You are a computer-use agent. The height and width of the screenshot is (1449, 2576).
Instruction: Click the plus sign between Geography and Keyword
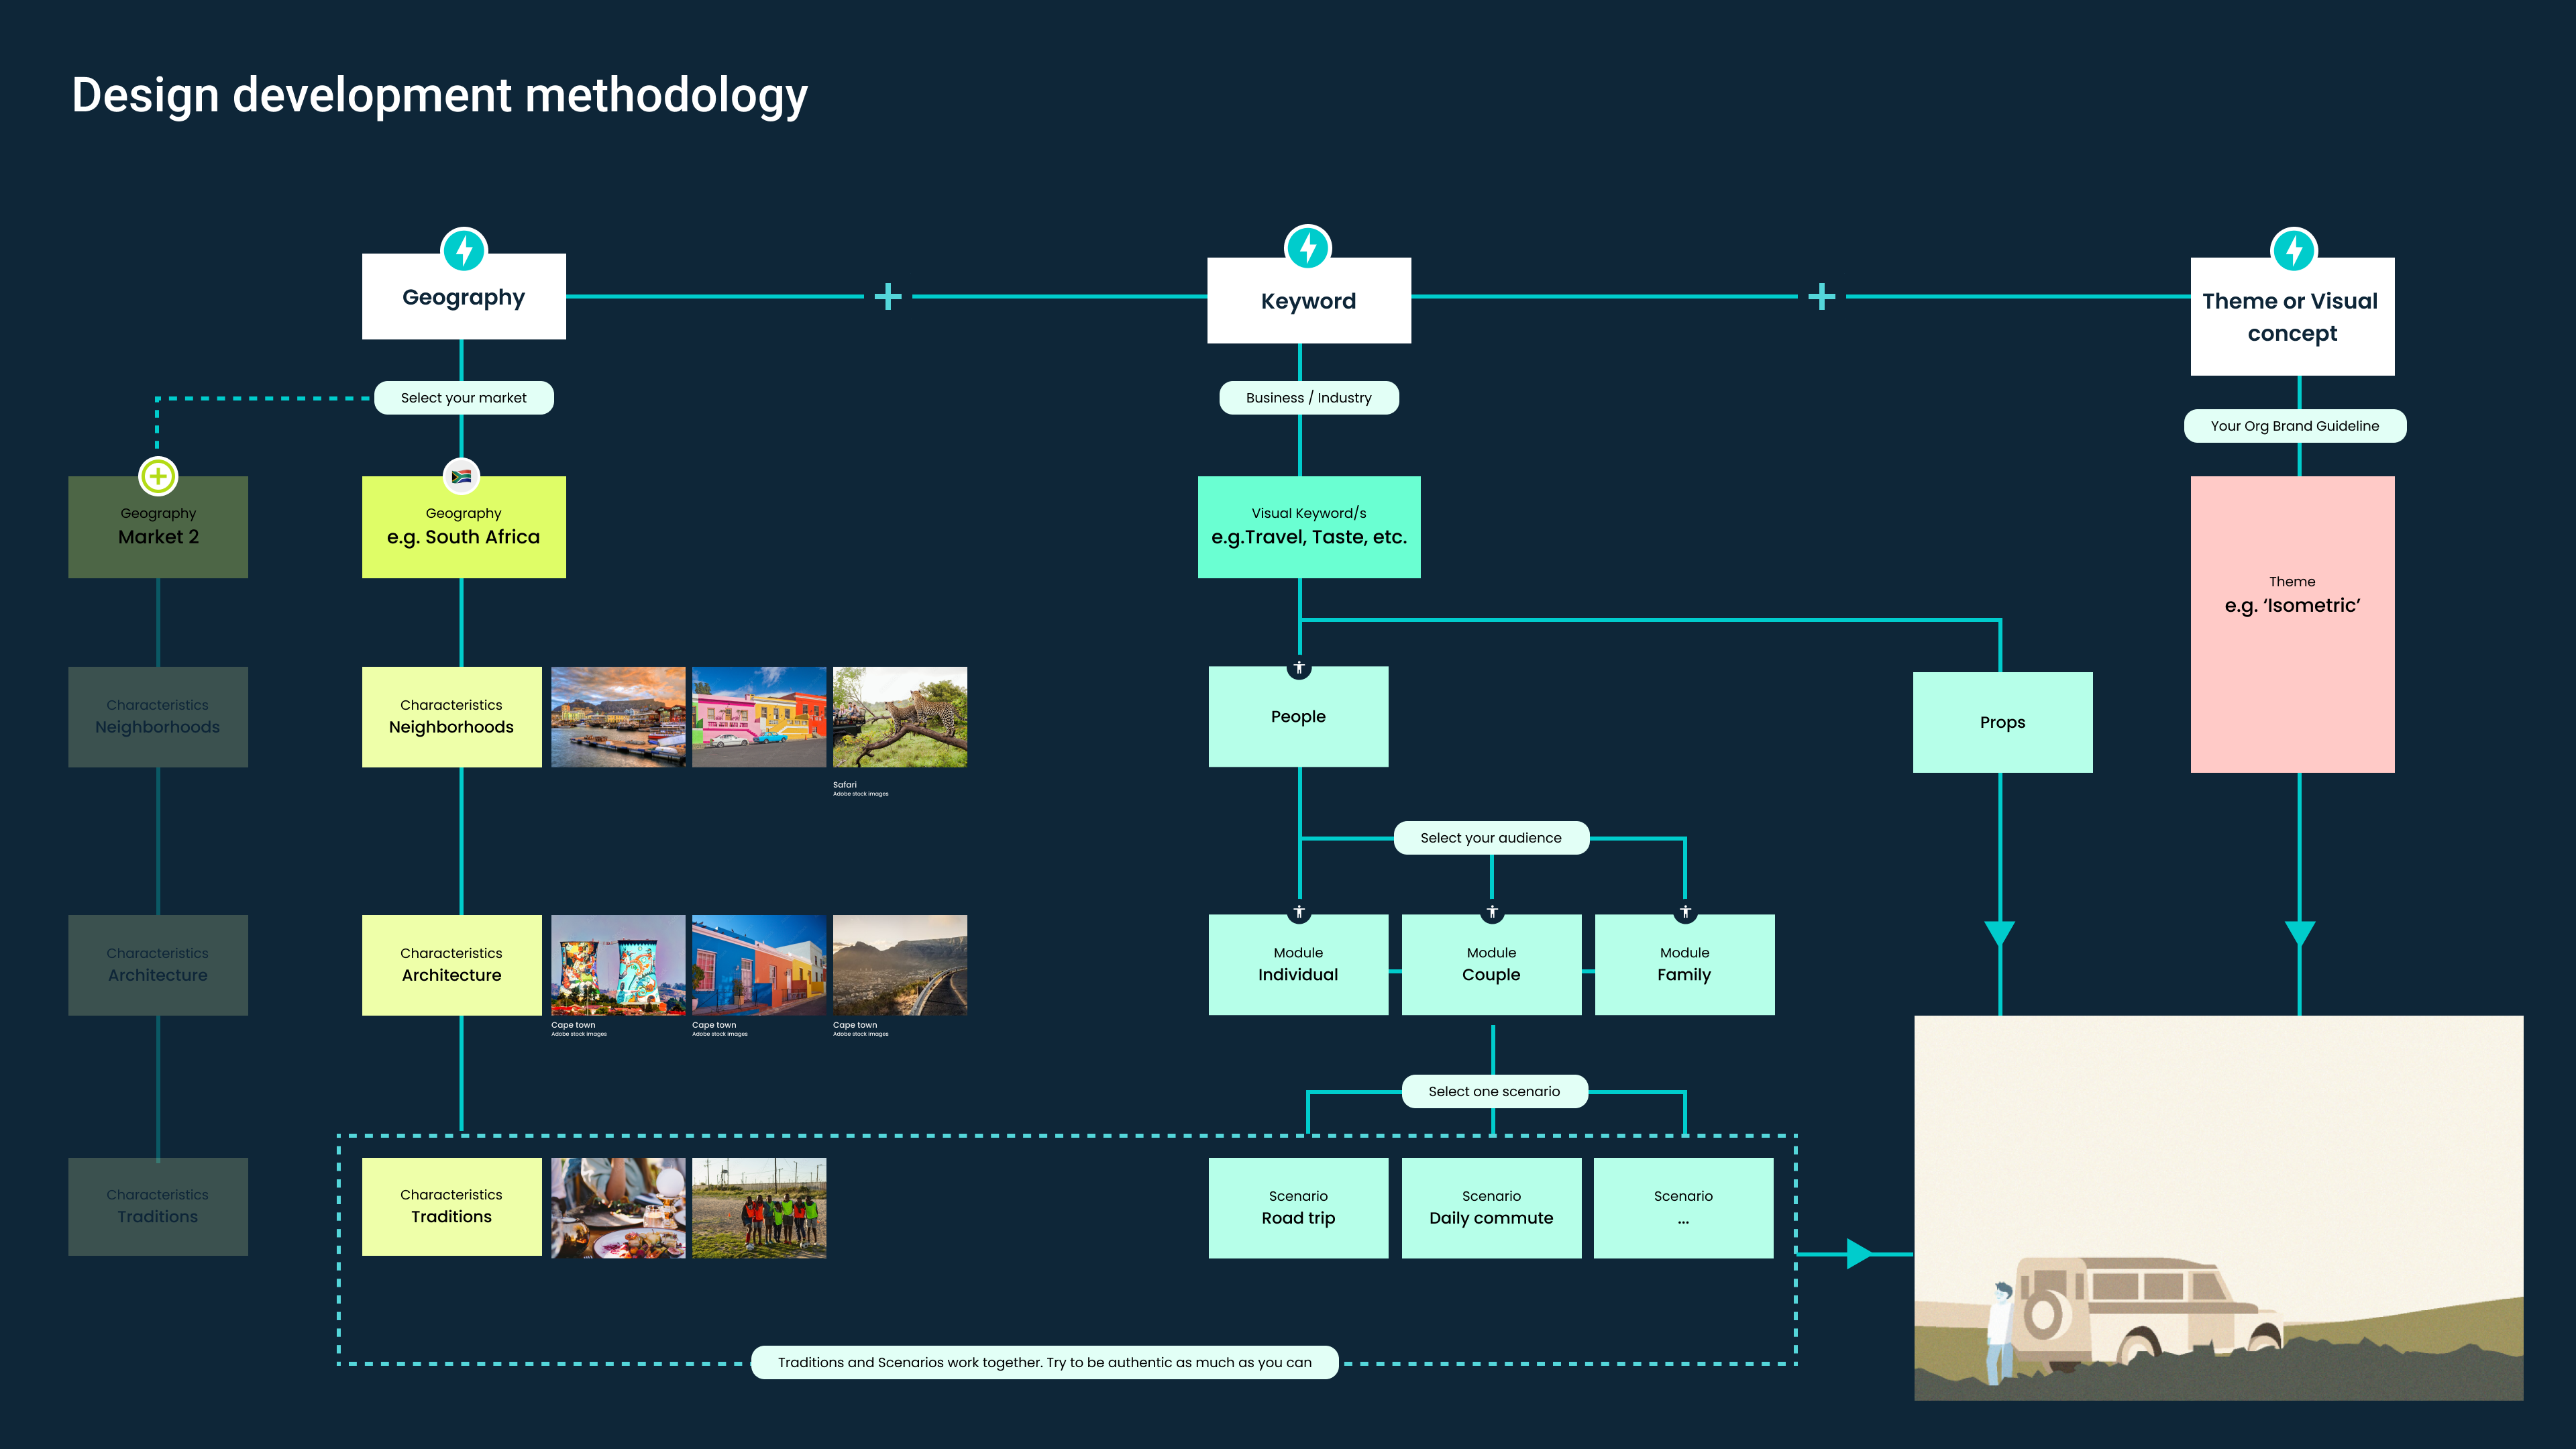click(887, 296)
